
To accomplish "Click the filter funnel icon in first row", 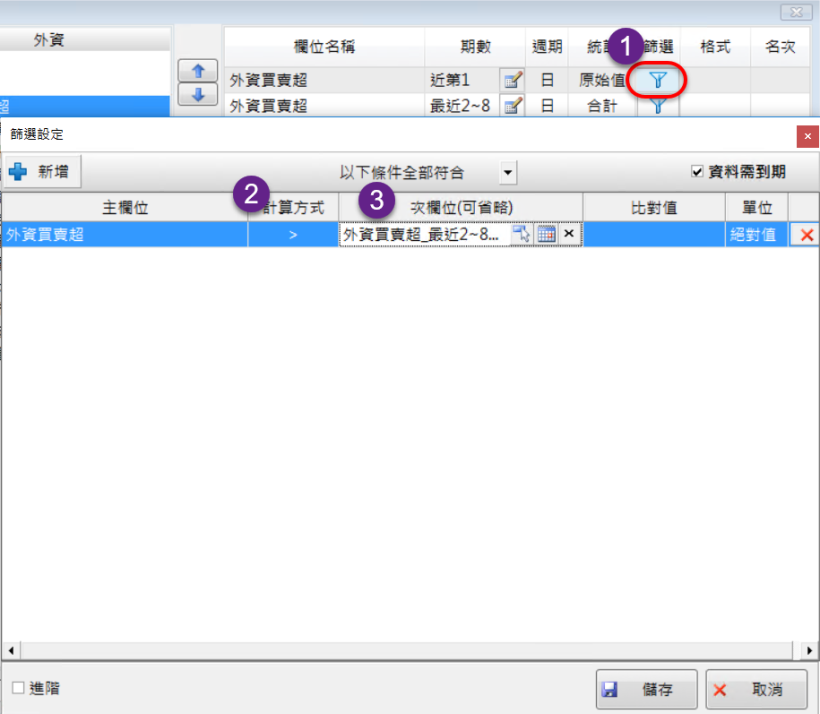I will coord(658,80).
